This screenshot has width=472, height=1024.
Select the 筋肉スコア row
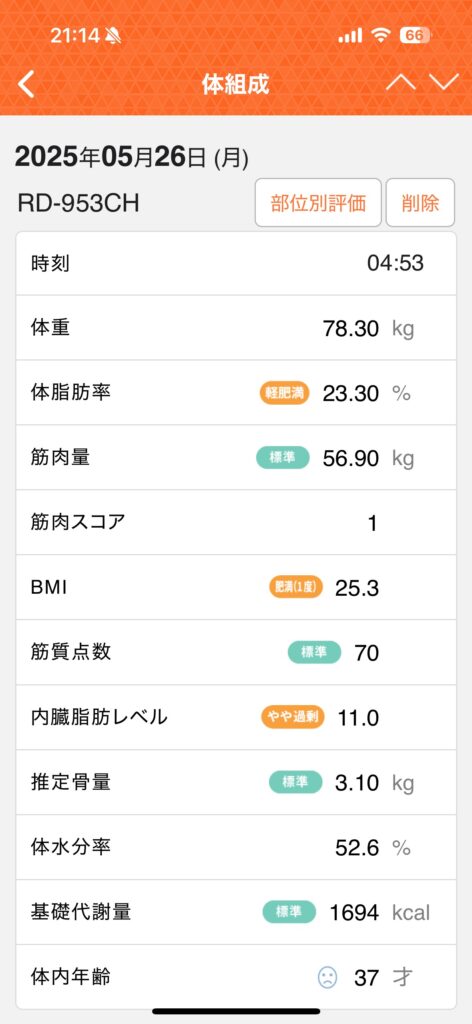236,522
